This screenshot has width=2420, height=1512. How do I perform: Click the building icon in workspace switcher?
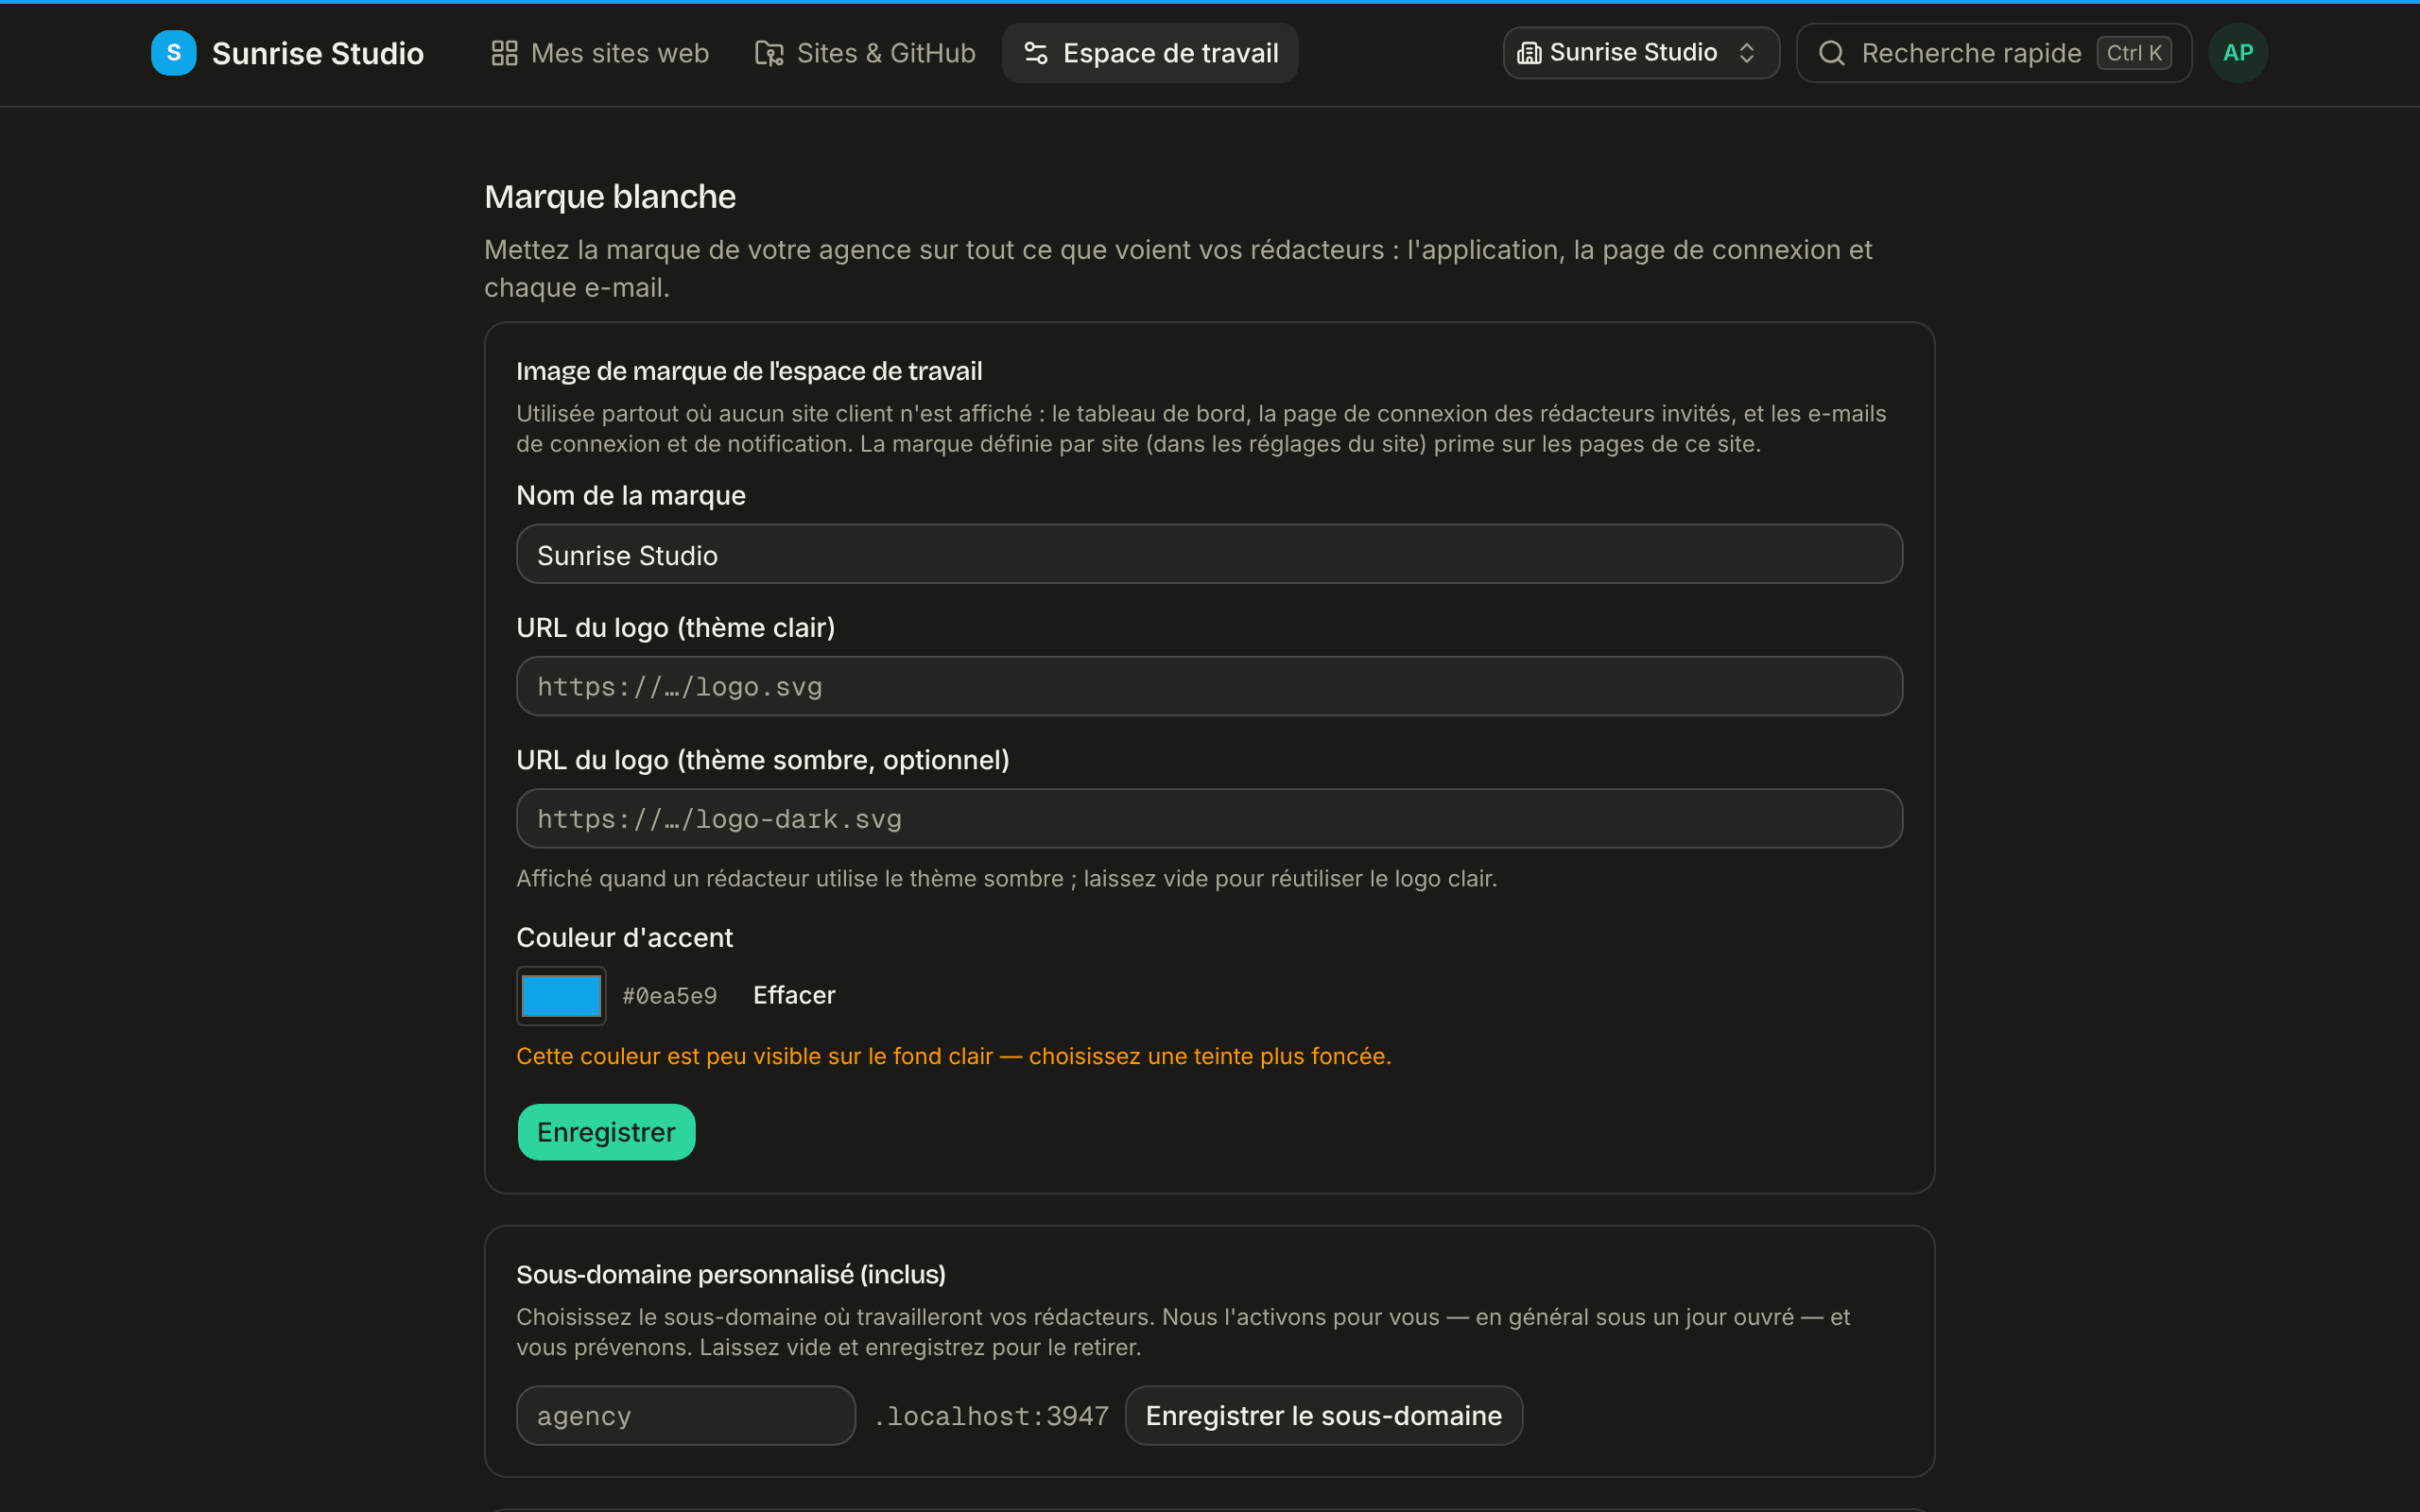(1529, 53)
